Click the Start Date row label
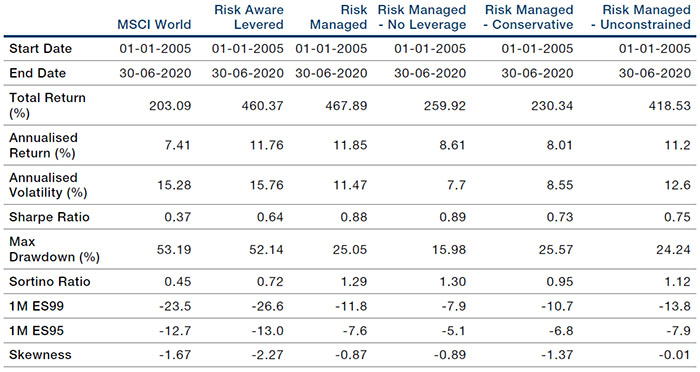 pyautogui.click(x=40, y=48)
